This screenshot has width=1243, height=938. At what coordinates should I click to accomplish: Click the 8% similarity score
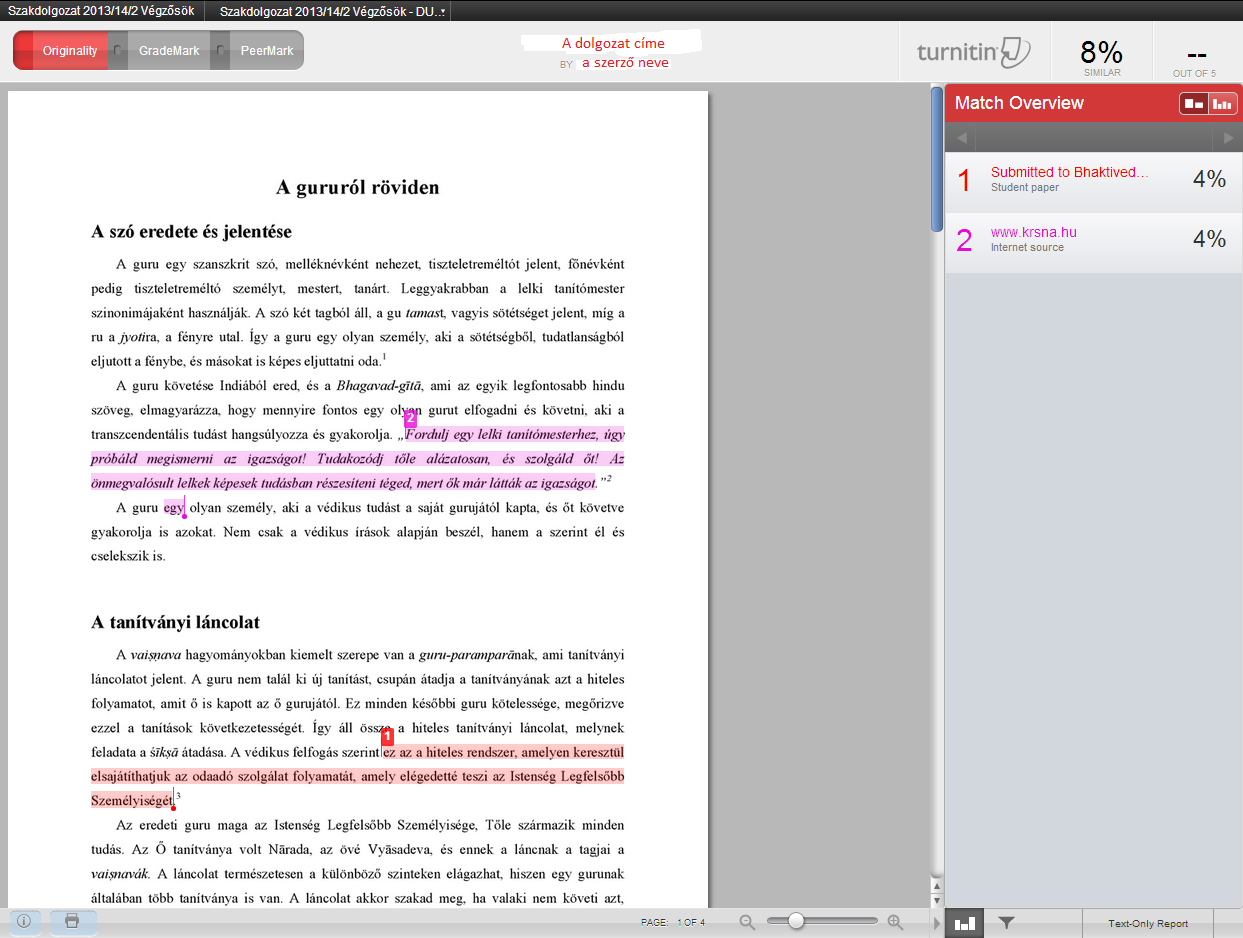click(x=1102, y=55)
